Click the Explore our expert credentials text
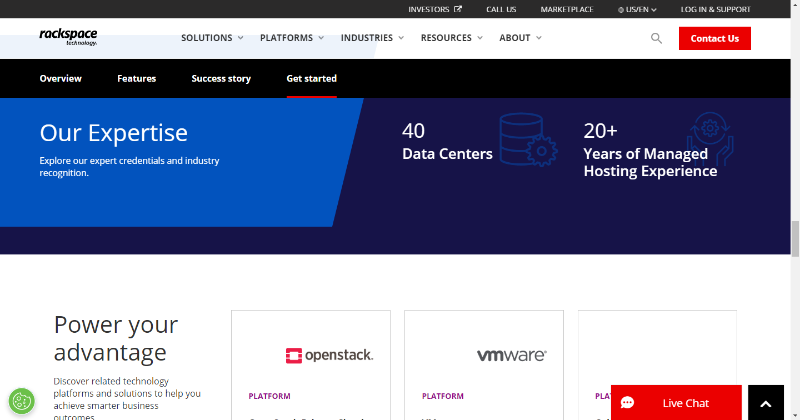Screen dimensions: 800x420 [130, 167]
